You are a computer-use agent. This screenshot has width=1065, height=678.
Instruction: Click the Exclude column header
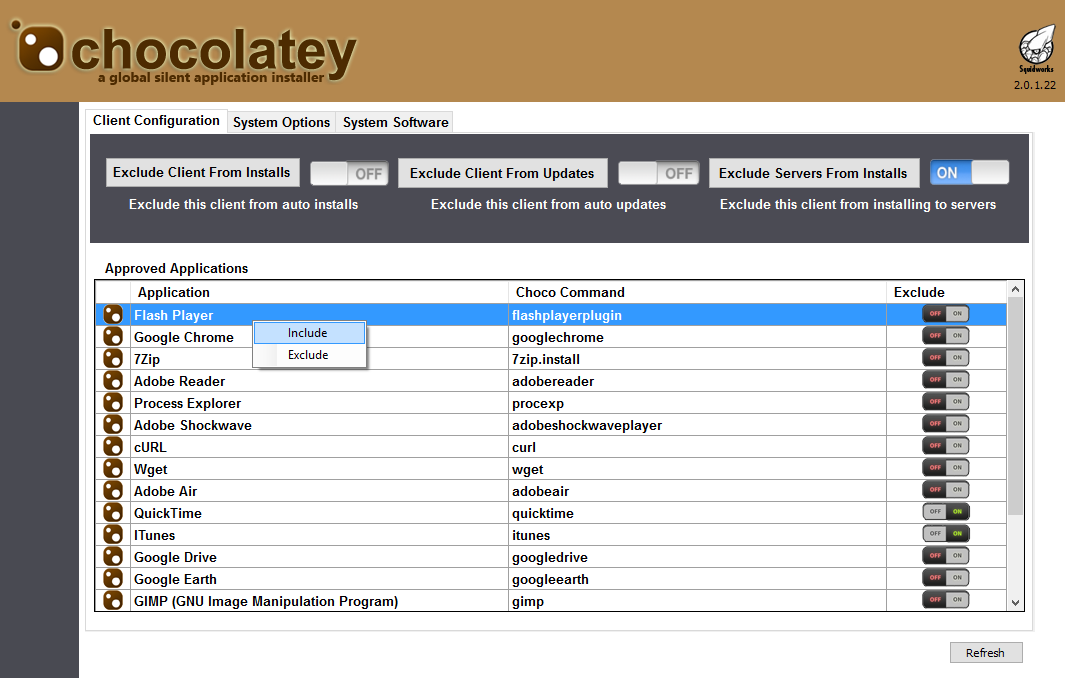(946, 292)
